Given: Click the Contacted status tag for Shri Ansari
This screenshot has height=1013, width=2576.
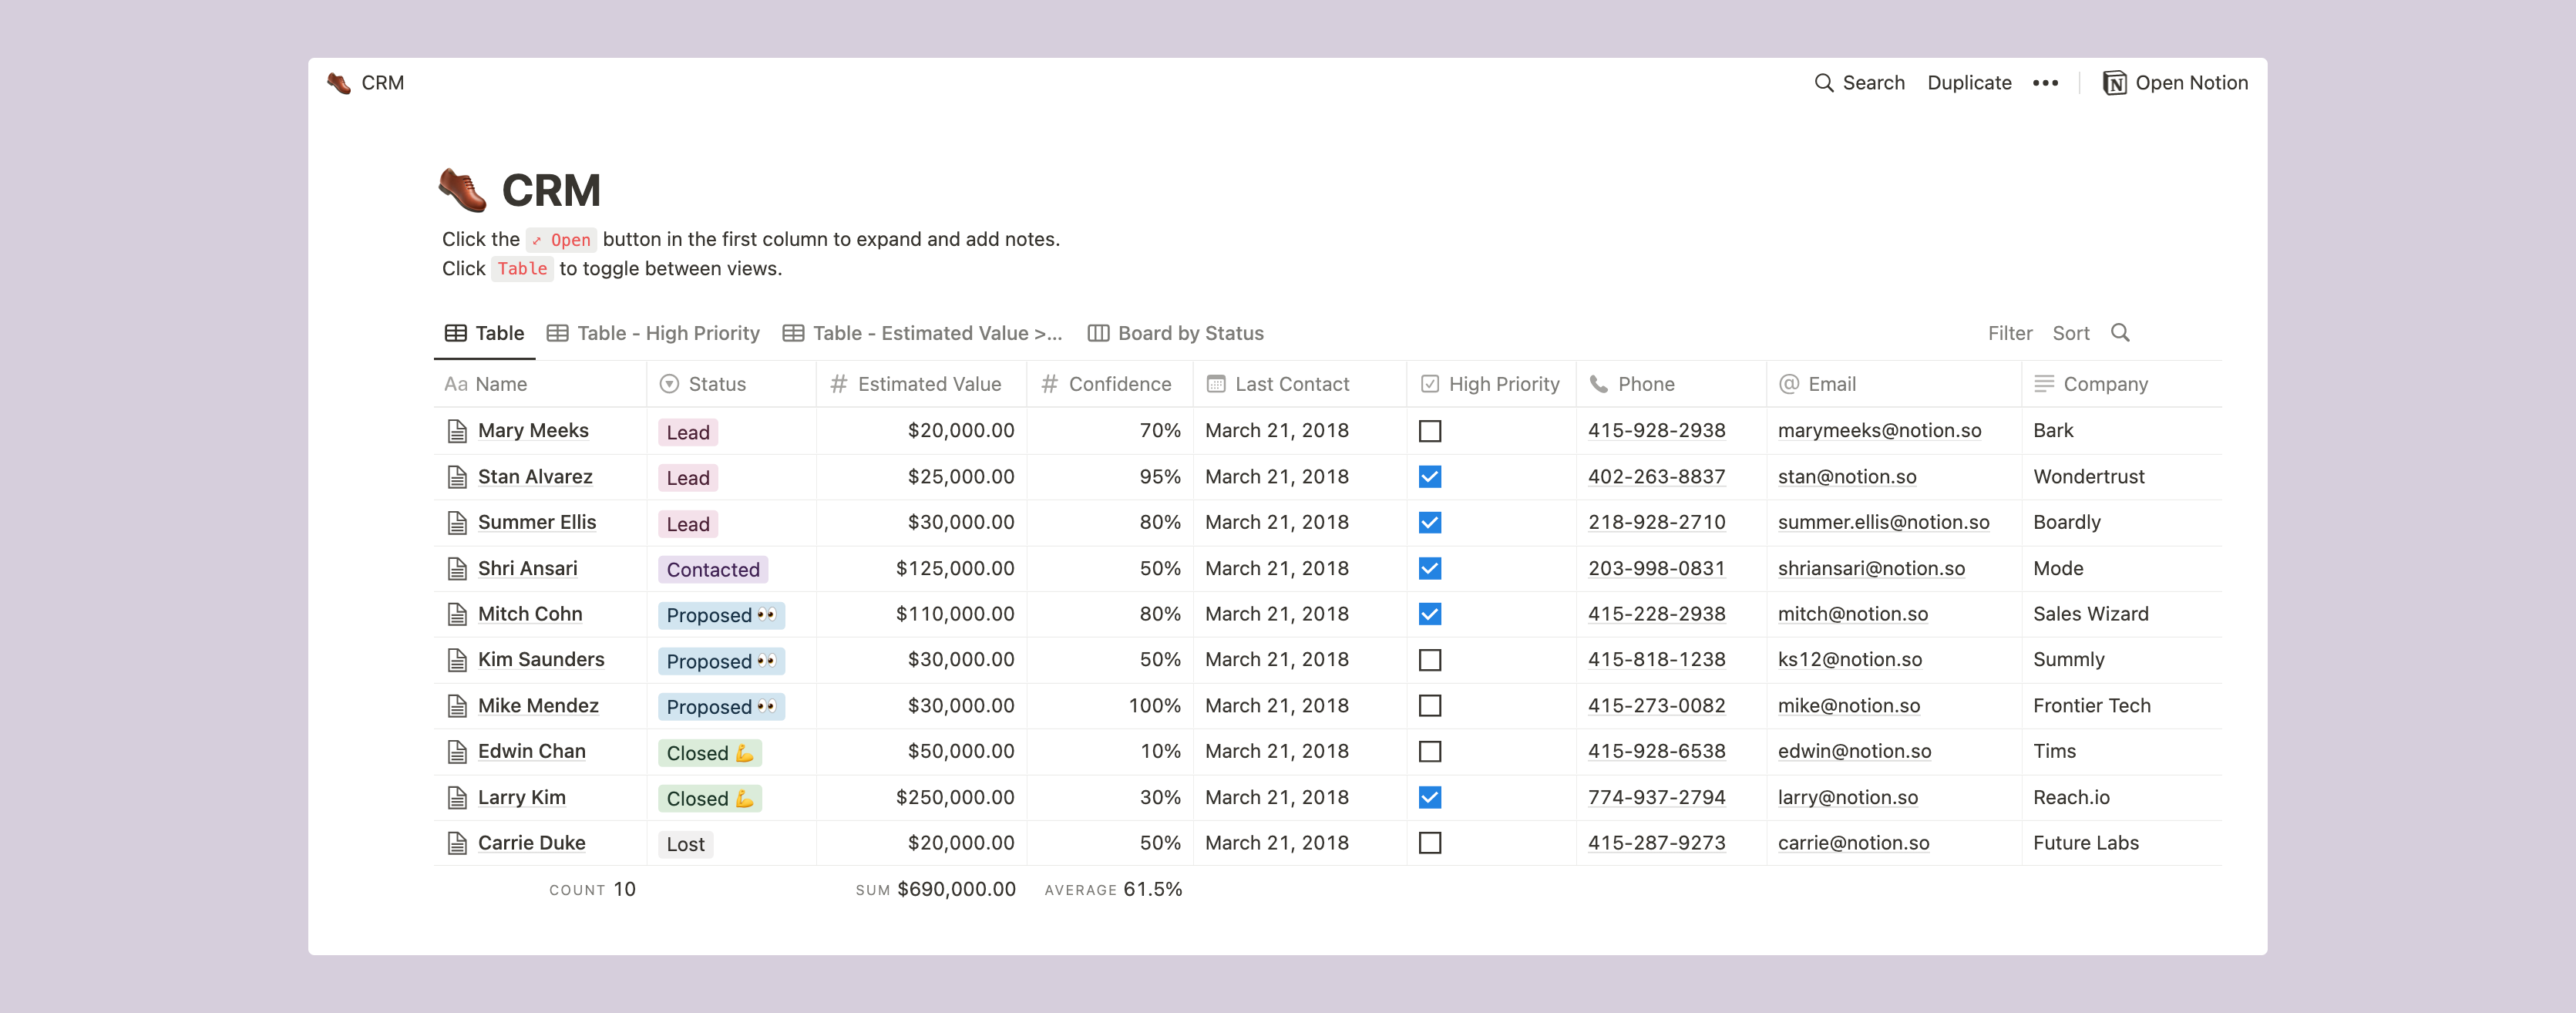Looking at the screenshot, I should point(713,569).
